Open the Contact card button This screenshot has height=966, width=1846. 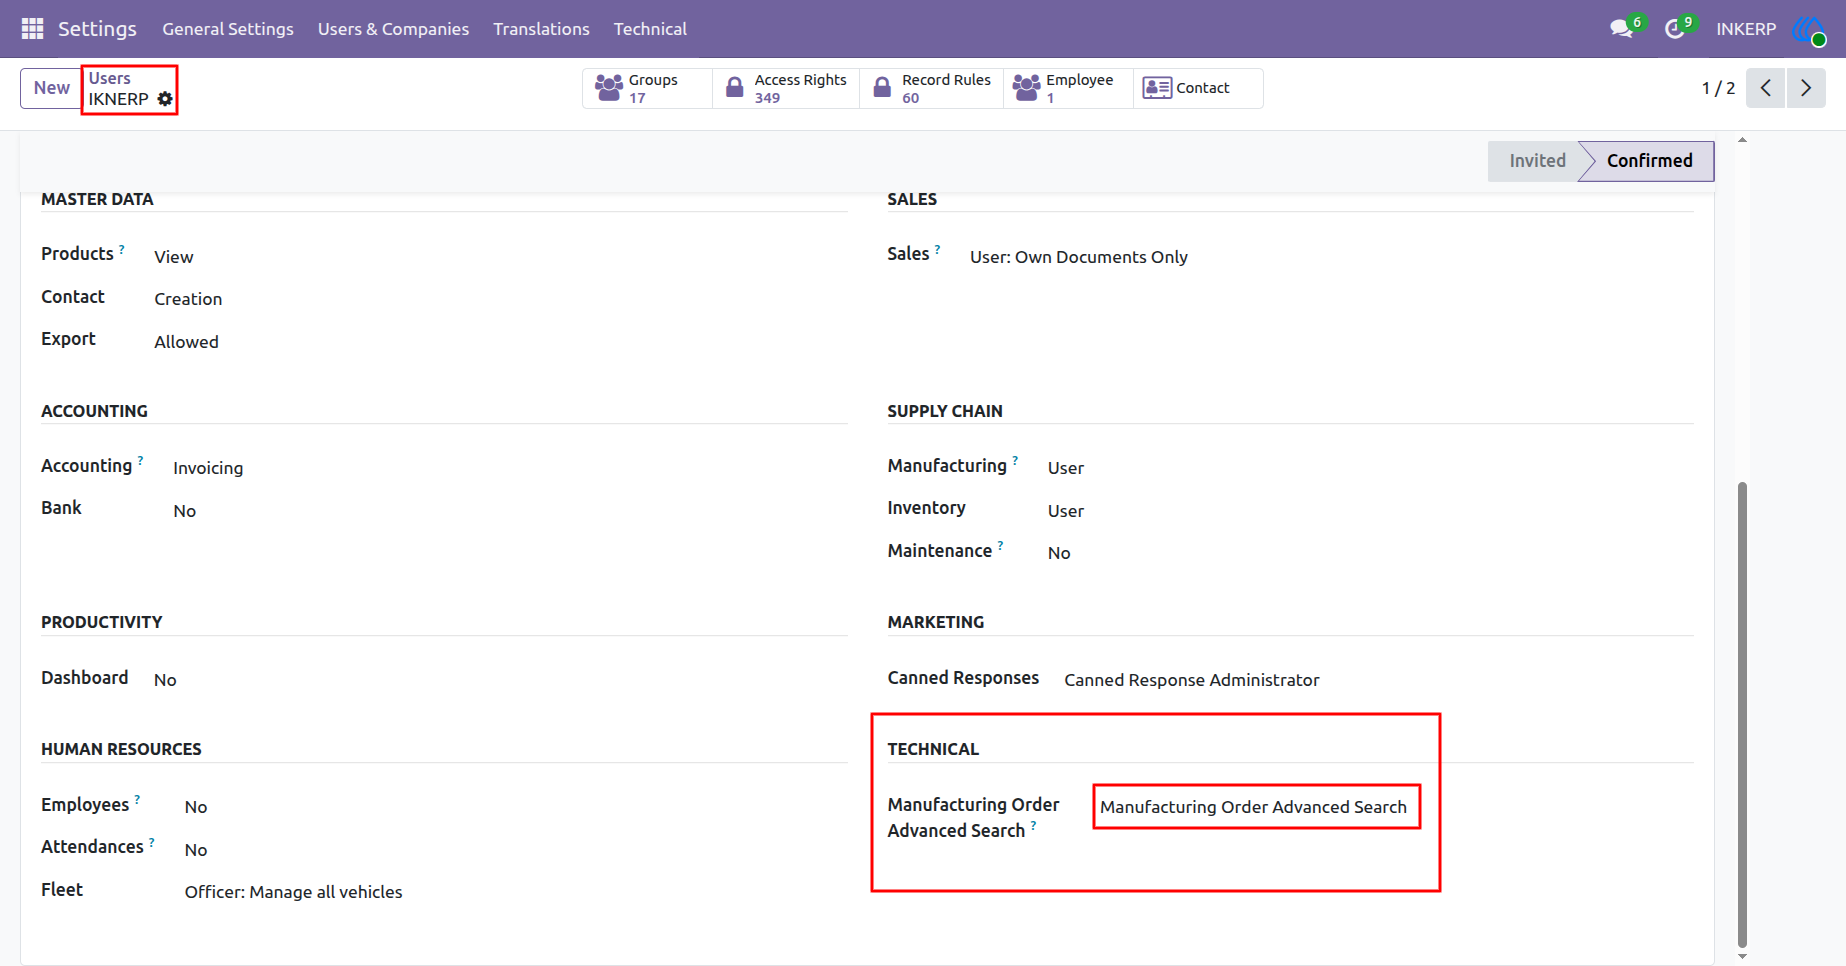[1198, 88]
